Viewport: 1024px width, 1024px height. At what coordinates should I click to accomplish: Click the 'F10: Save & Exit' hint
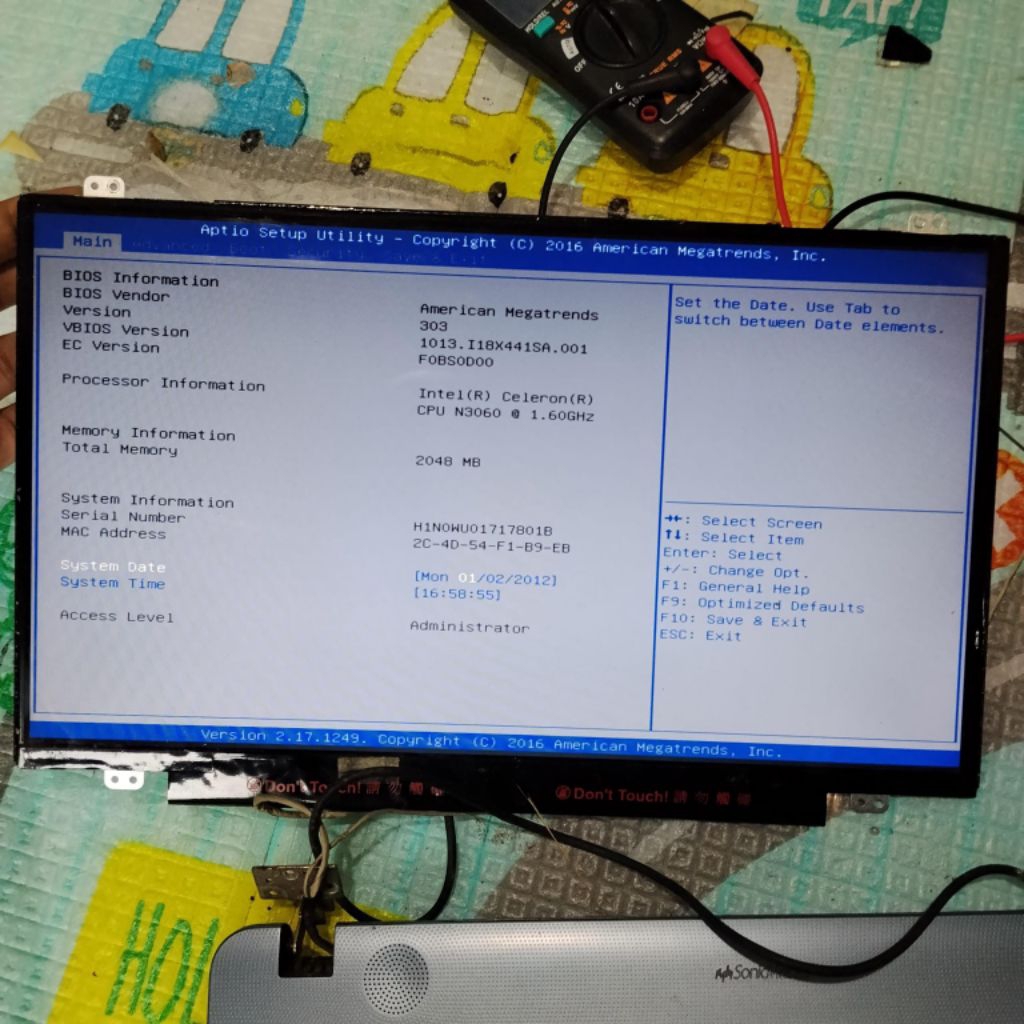tap(733, 620)
